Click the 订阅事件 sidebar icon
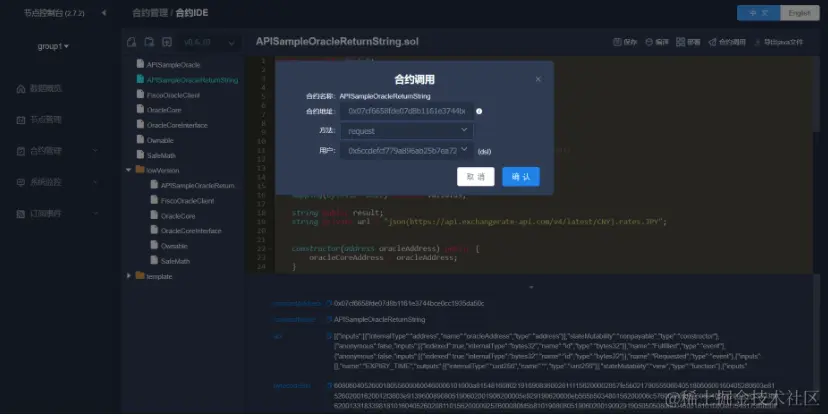This screenshot has width=828, height=416. point(21,214)
